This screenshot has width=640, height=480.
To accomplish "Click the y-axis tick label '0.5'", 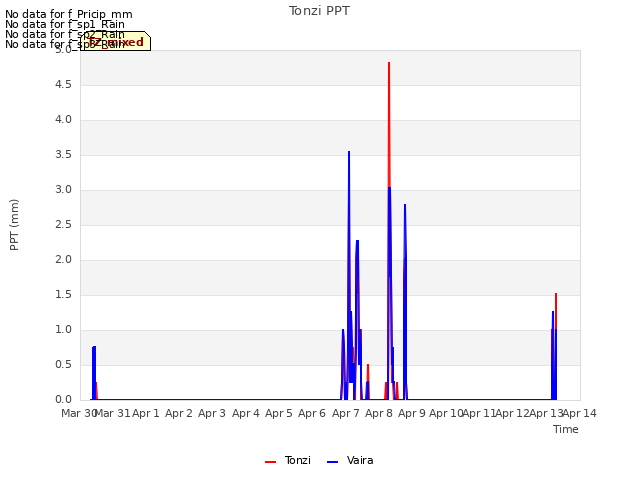I will (x=64, y=364).
